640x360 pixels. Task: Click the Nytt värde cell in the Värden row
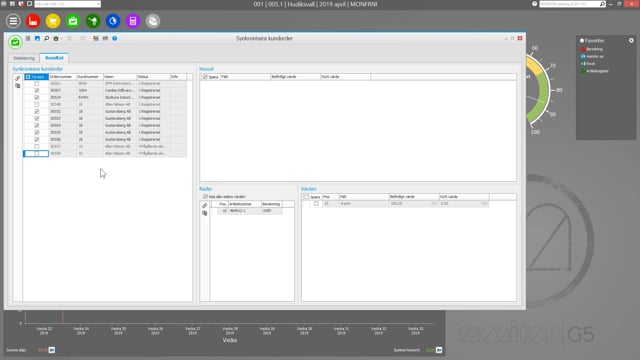[x=464, y=203]
